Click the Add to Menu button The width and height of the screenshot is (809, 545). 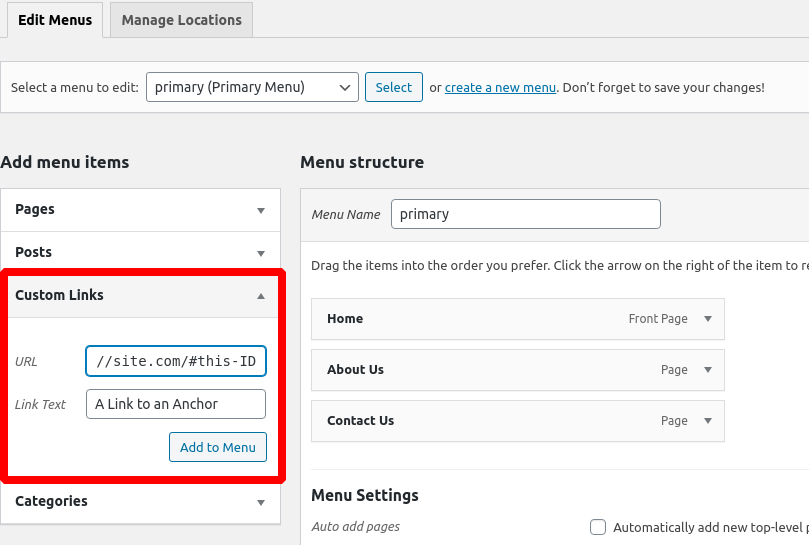click(x=218, y=447)
